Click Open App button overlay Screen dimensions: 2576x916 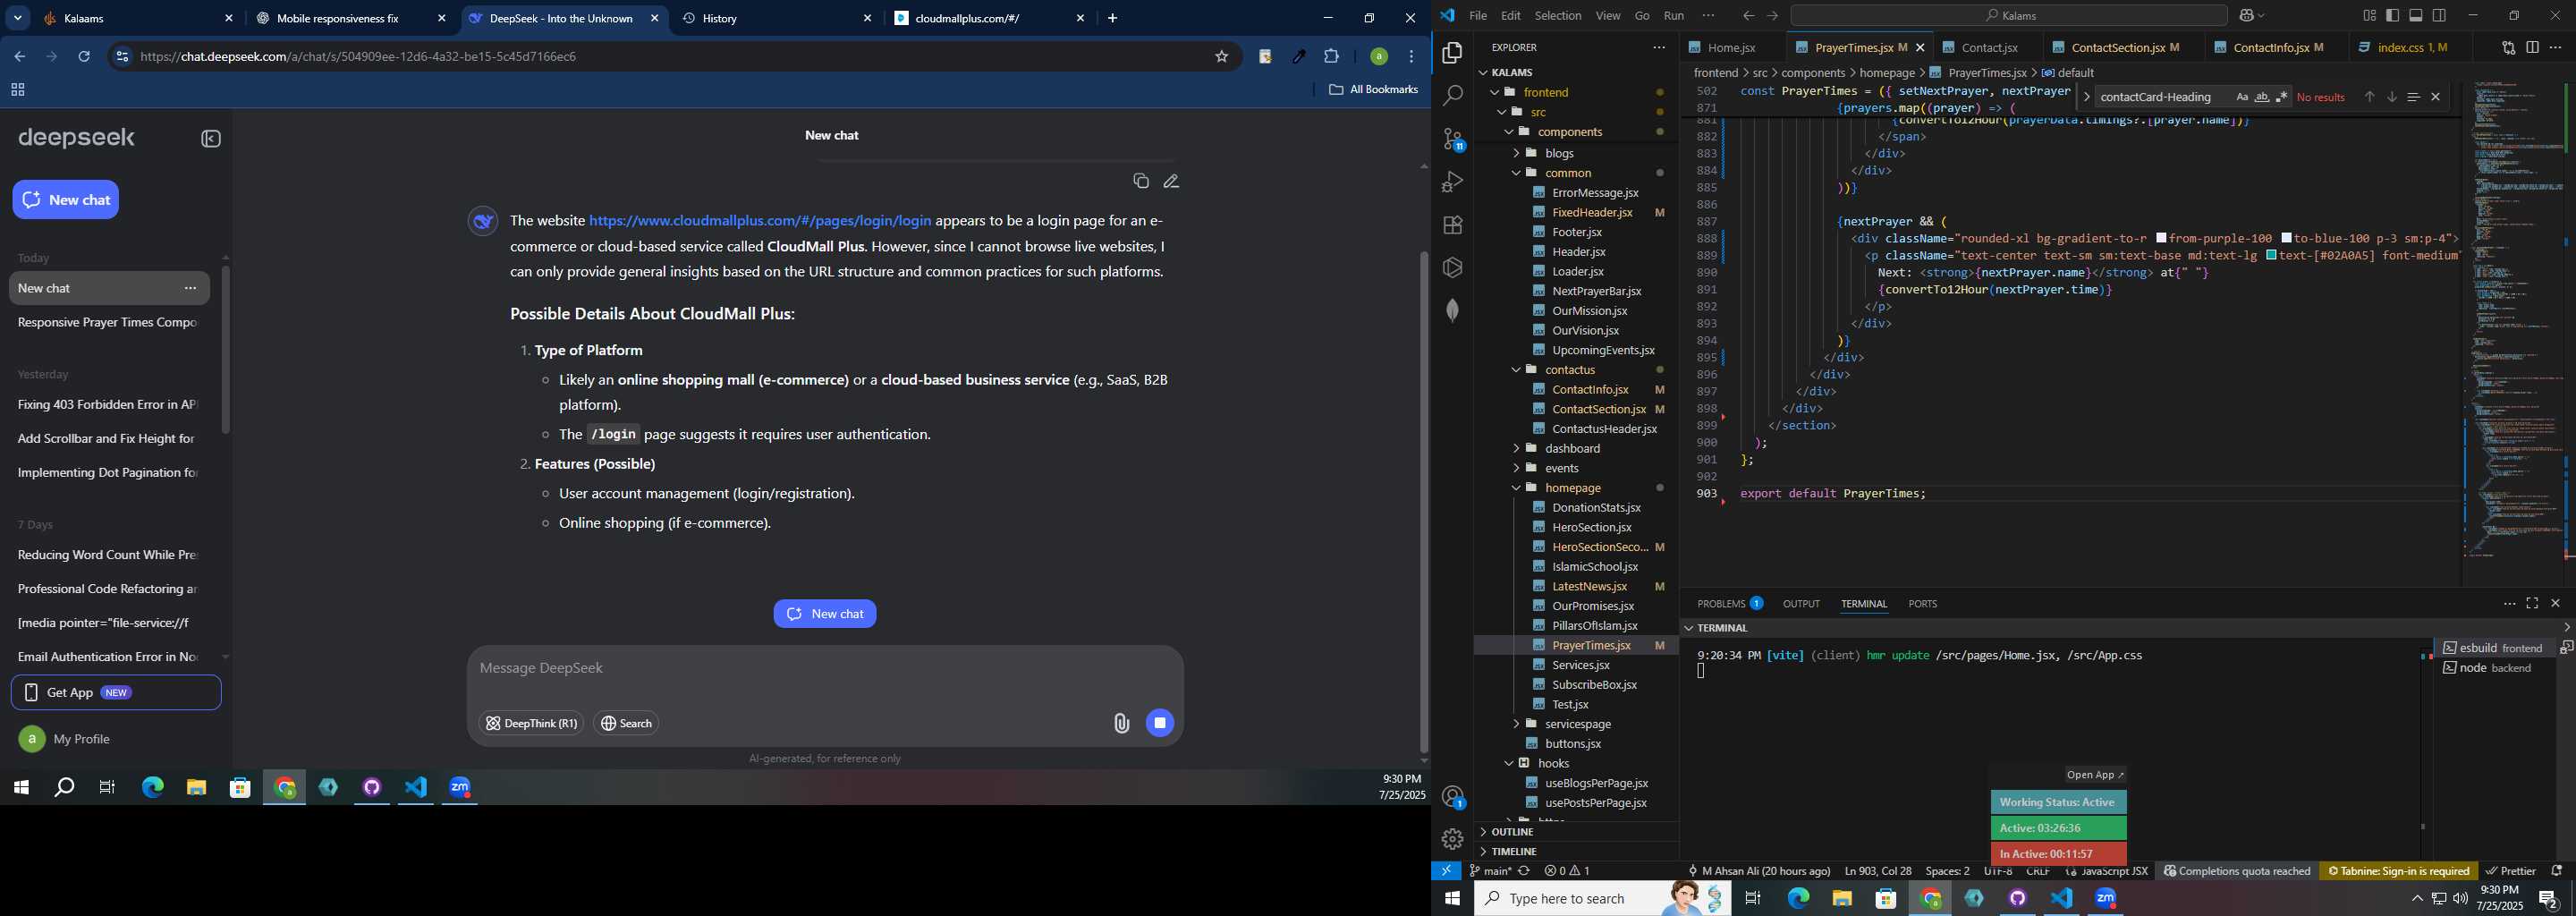2095,775
